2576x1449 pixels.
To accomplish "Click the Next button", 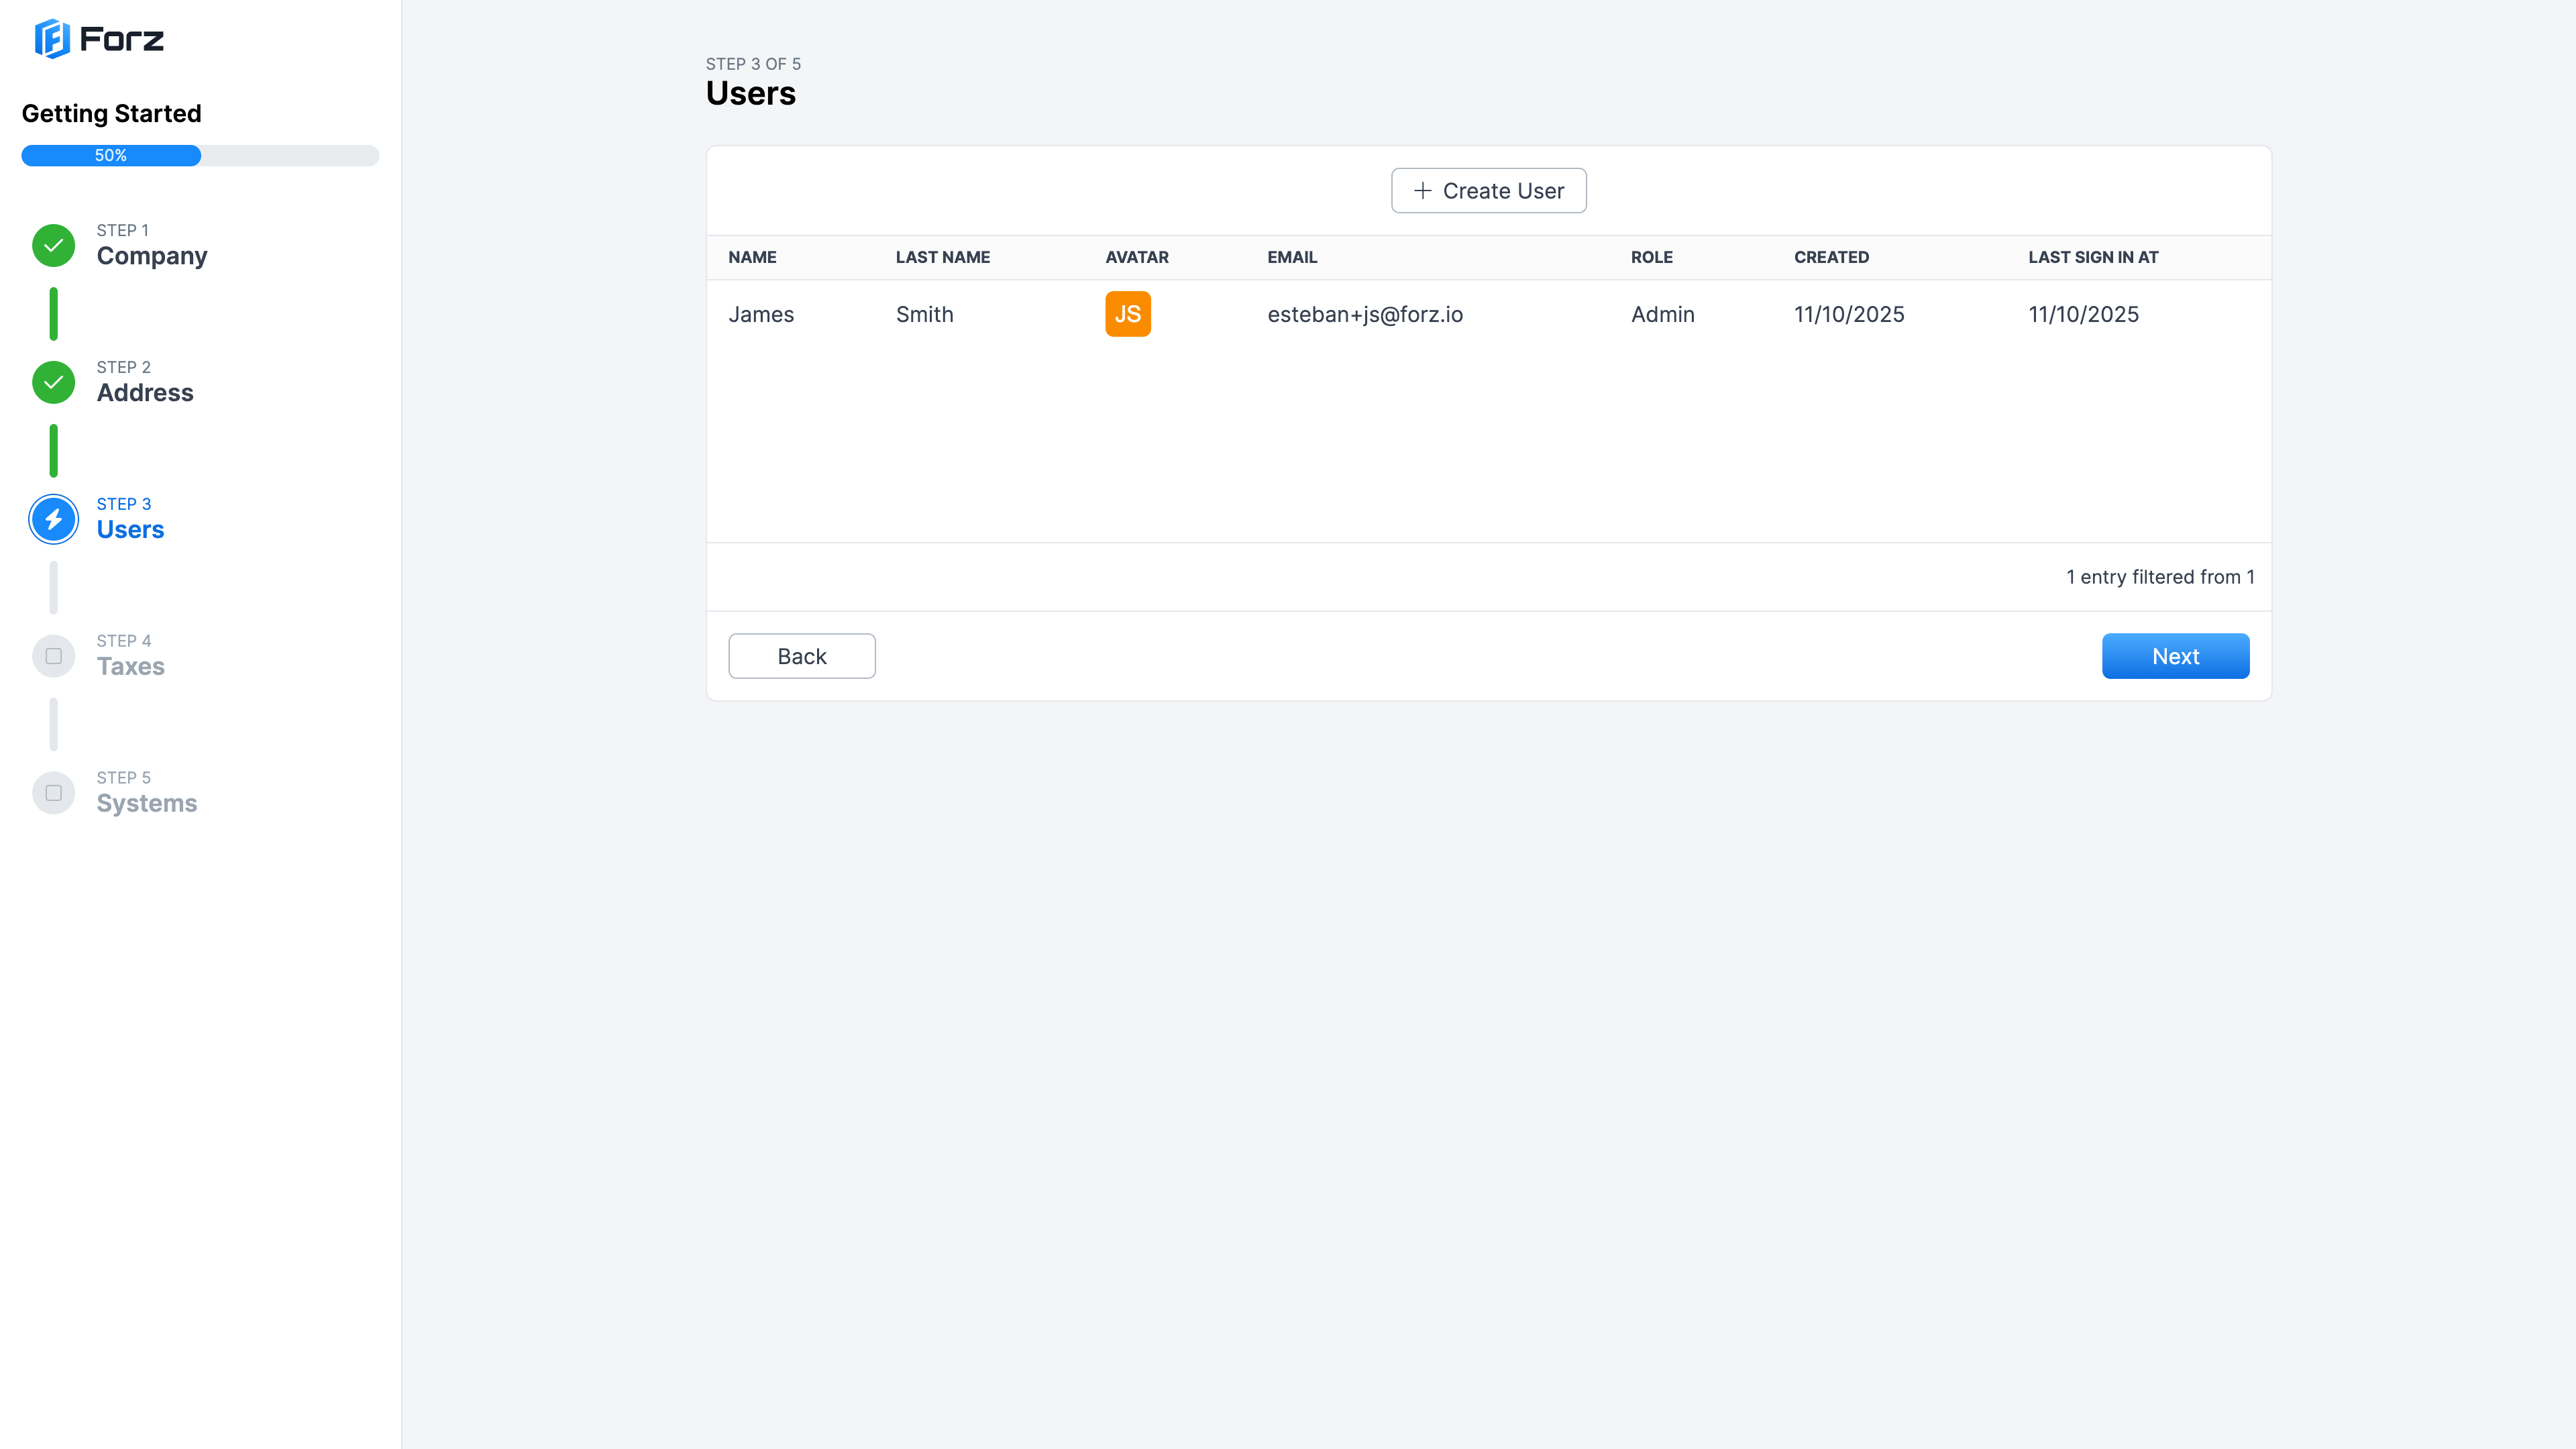I will click(2175, 656).
